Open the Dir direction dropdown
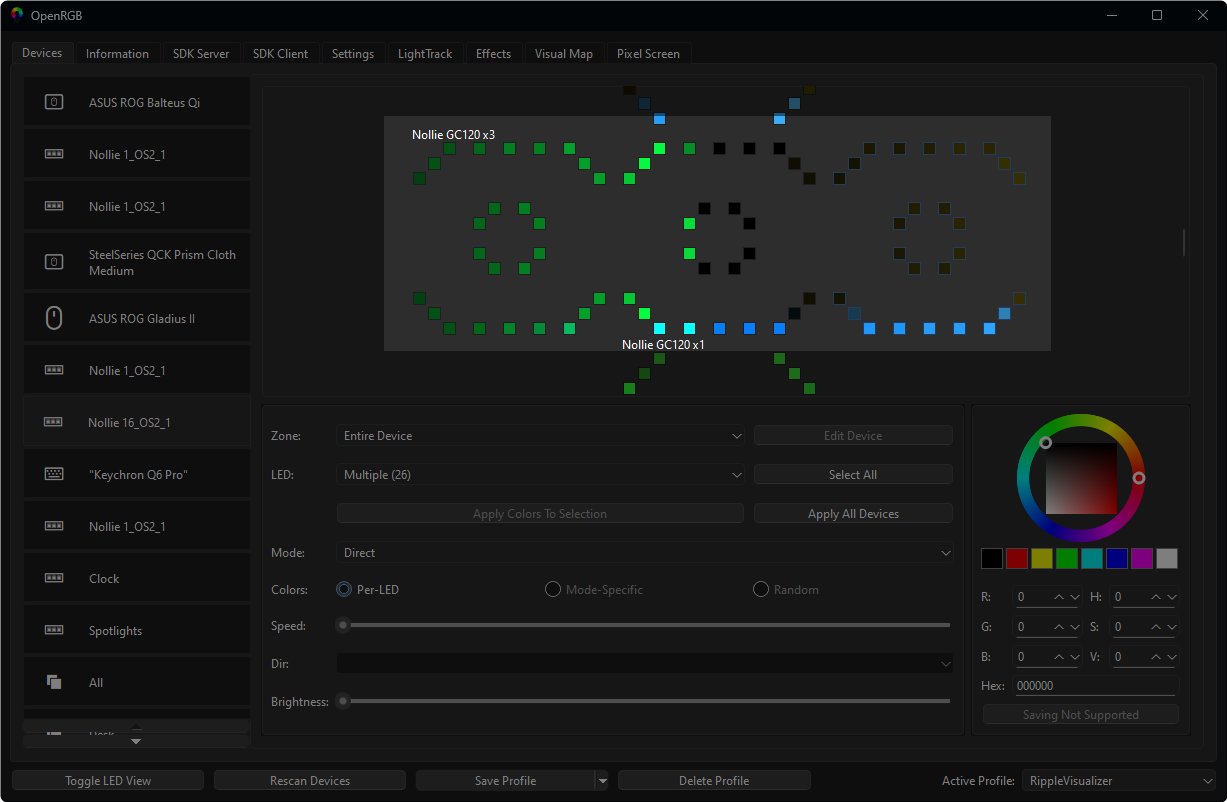1227x802 pixels. point(645,663)
